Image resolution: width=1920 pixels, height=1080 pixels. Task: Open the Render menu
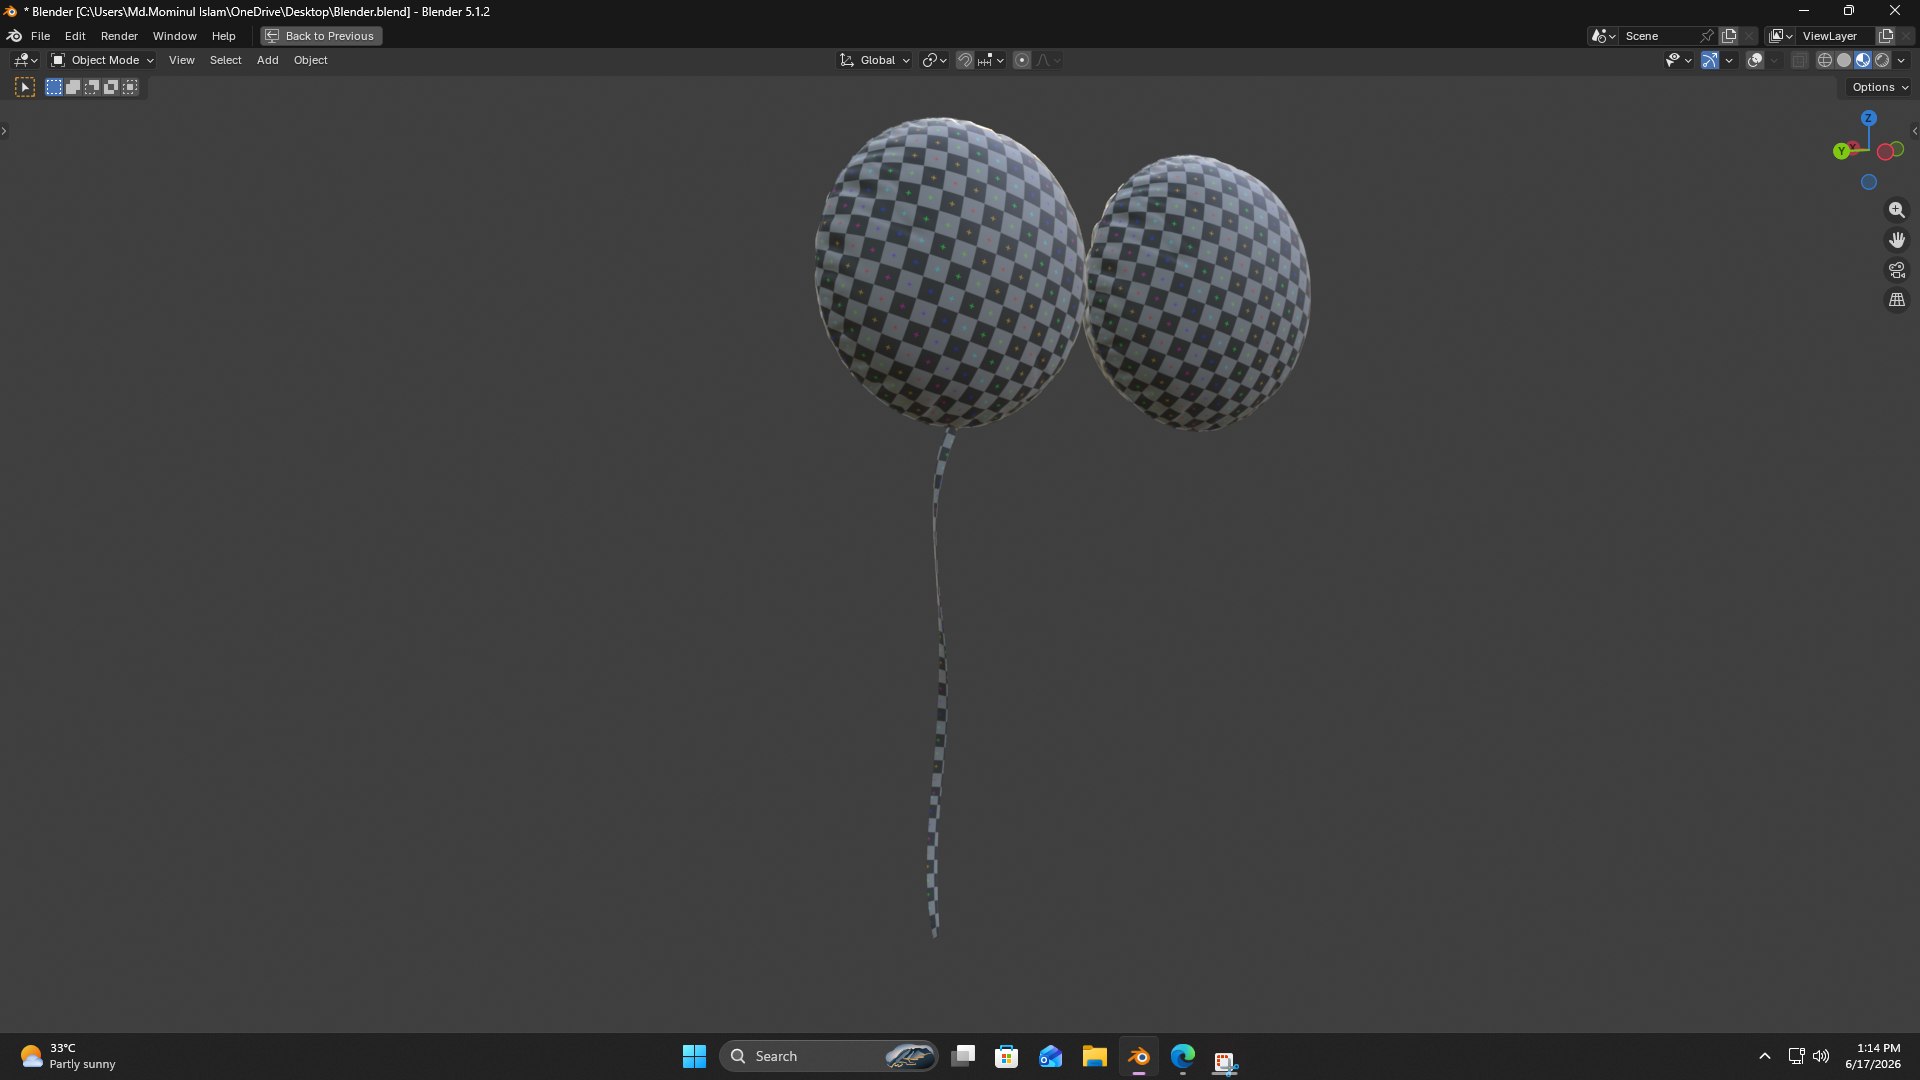click(119, 36)
